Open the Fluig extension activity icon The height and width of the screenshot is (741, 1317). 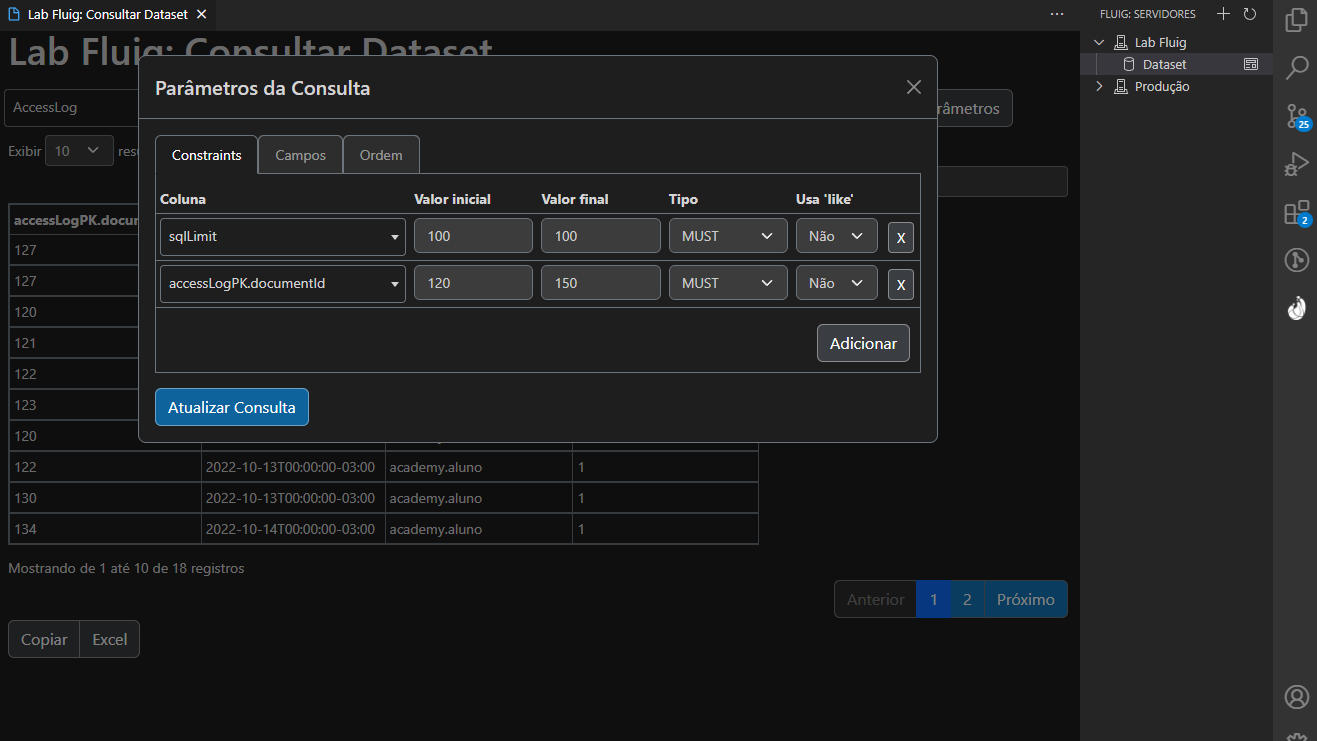coord(1297,309)
